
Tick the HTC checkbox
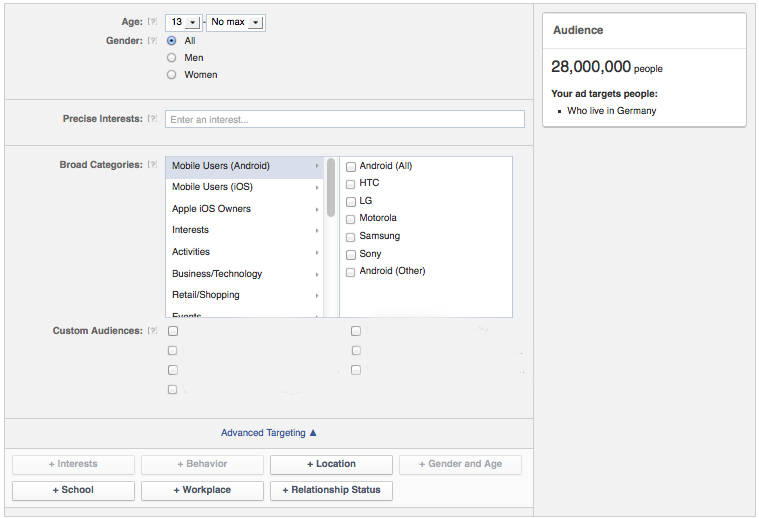[350, 184]
